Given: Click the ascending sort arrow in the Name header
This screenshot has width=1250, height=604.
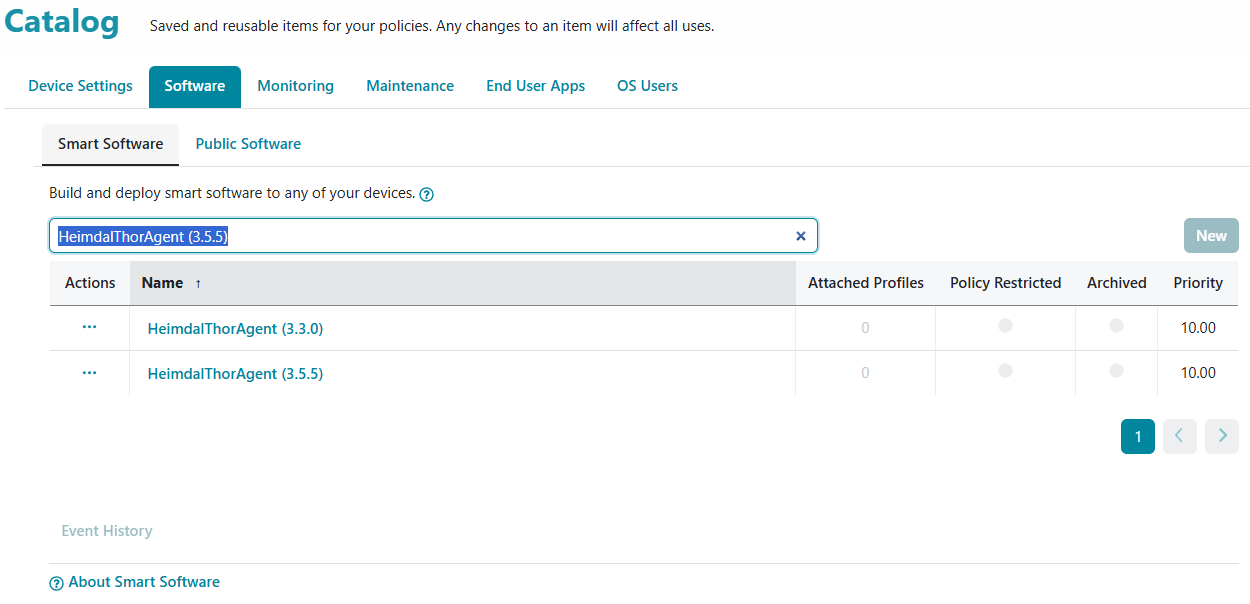Looking at the screenshot, I should (x=198, y=284).
